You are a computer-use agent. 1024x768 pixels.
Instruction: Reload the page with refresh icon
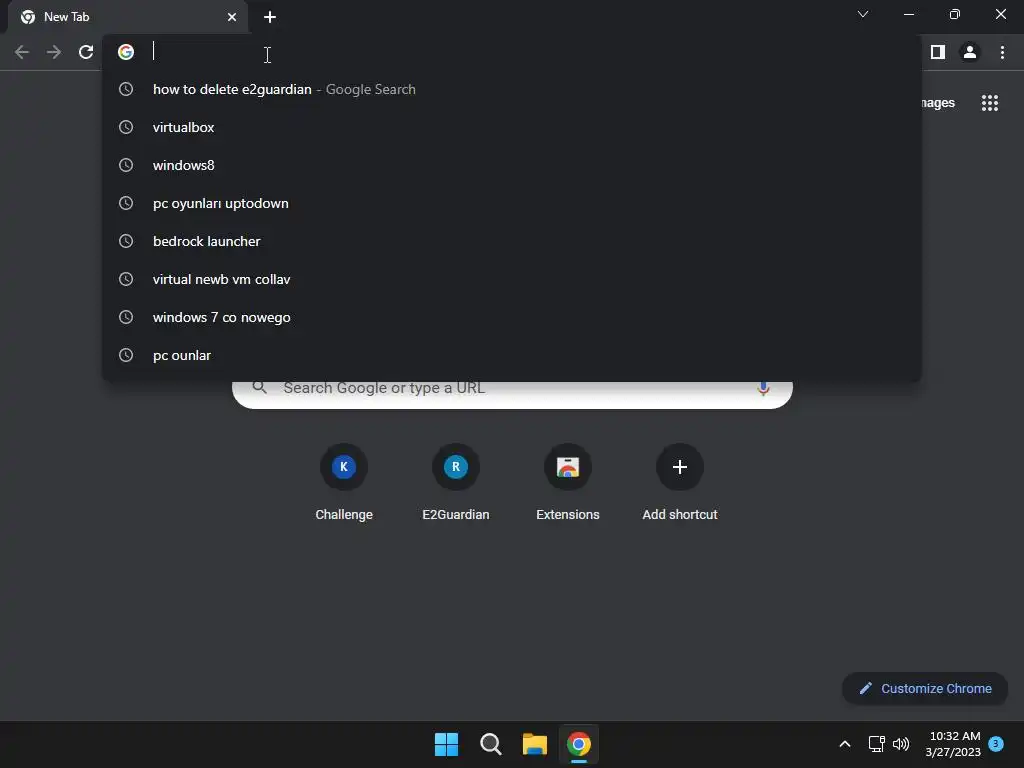(x=86, y=52)
